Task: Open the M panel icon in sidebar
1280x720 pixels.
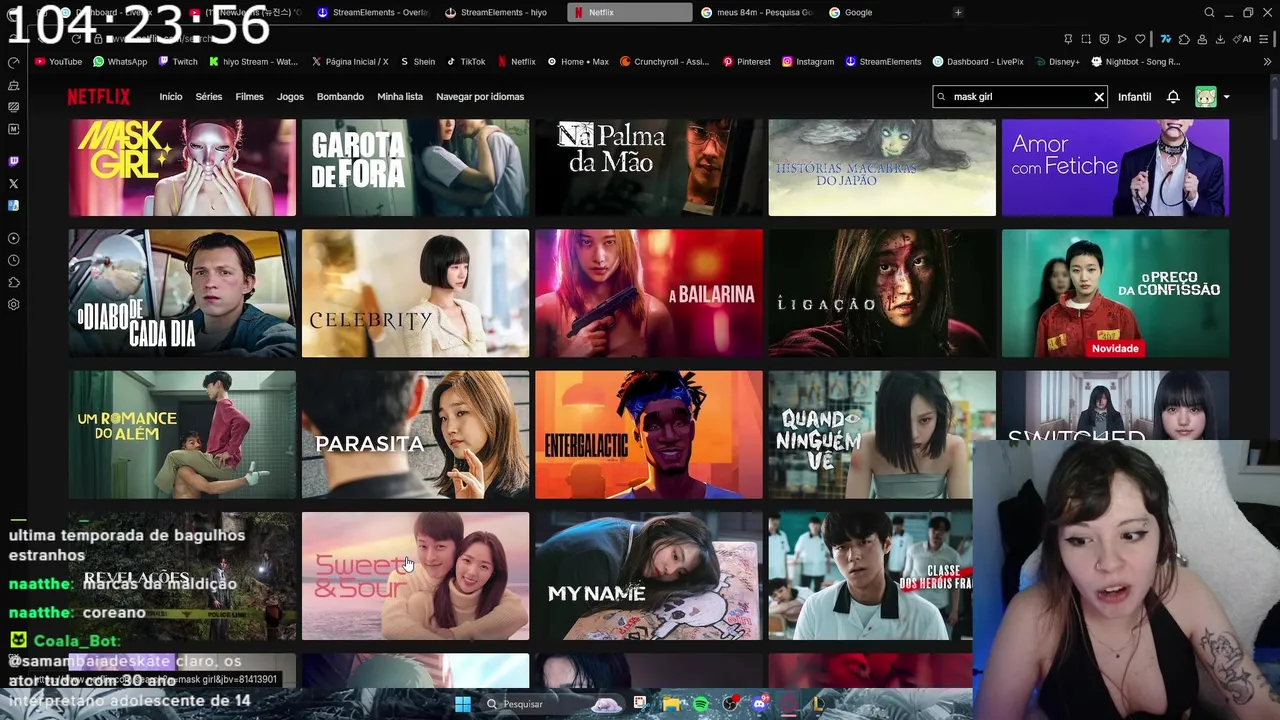Action: tap(13, 129)
